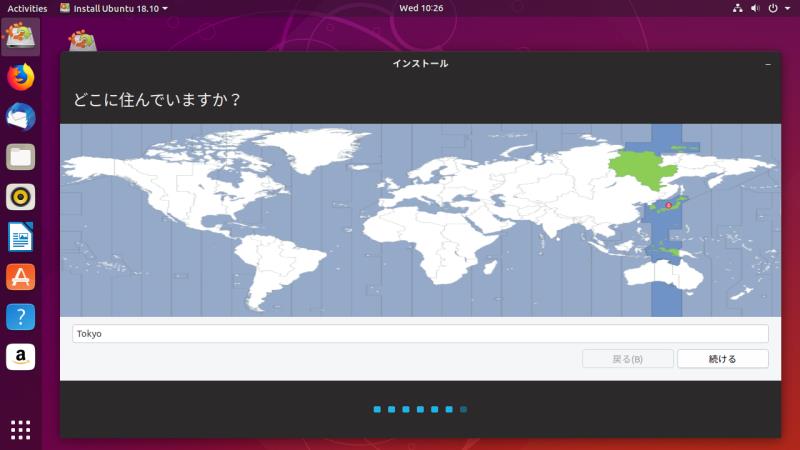
Task: Select the Ubuntu installer dock icon
Action: click(x=20, y=37)
